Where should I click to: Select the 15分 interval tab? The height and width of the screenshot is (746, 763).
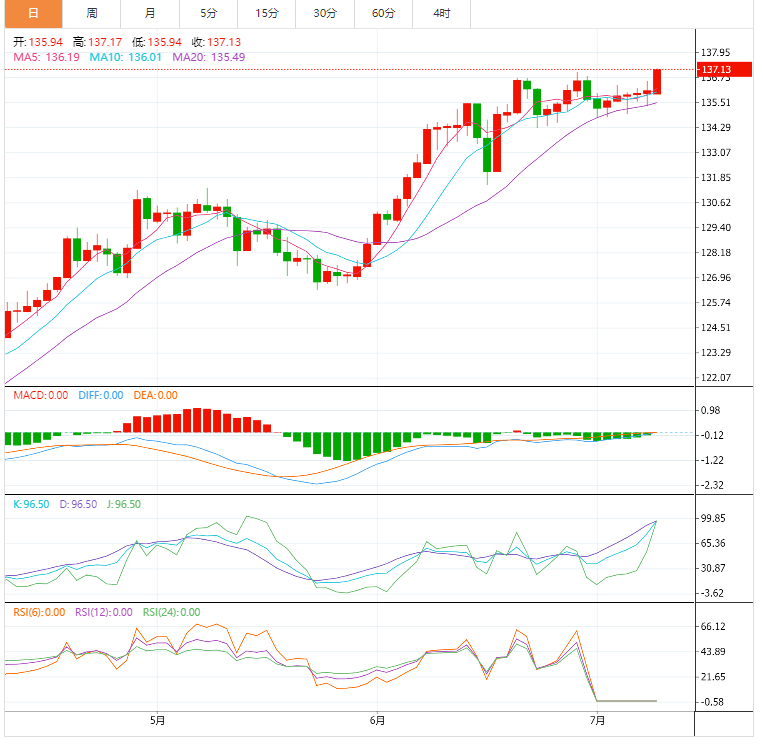(267, 13)
